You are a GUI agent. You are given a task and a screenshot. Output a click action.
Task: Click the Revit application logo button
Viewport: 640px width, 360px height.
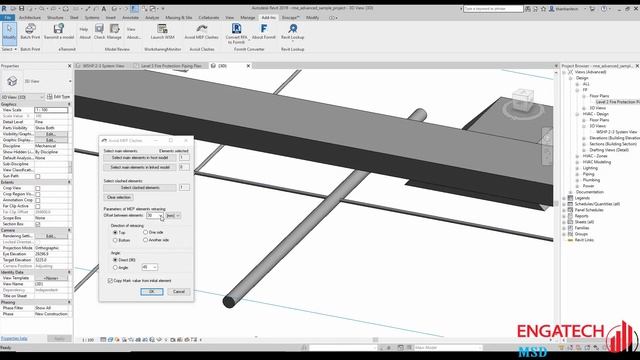(x=4, y=8)
